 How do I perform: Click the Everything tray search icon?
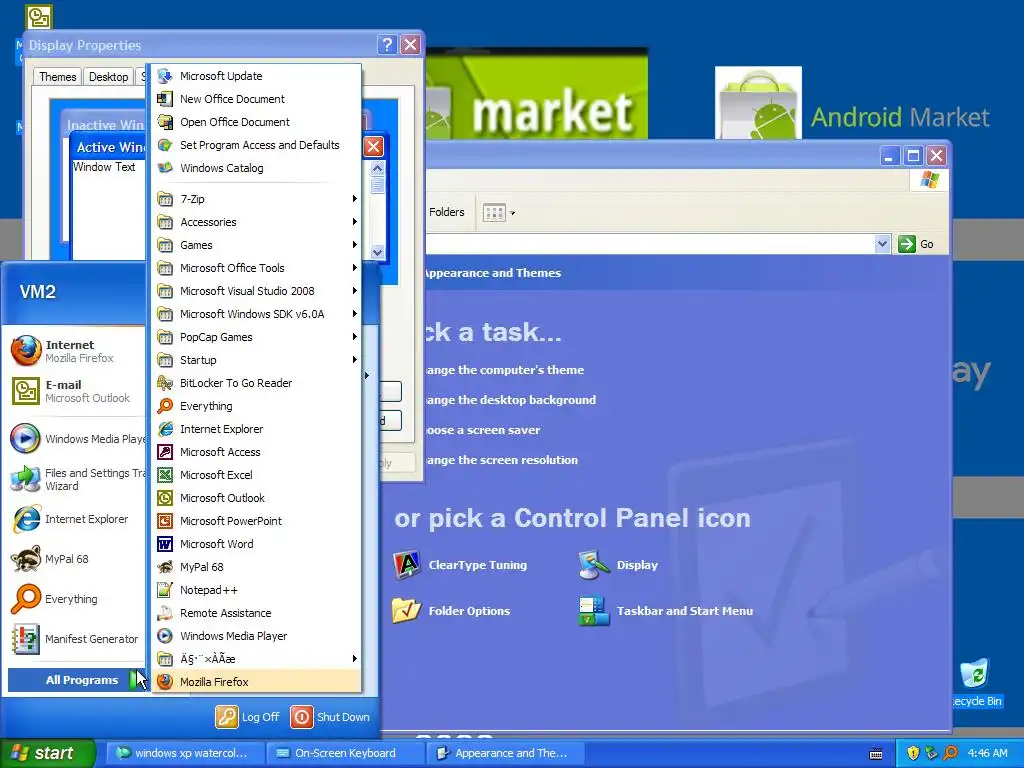(x=950, y=753)
